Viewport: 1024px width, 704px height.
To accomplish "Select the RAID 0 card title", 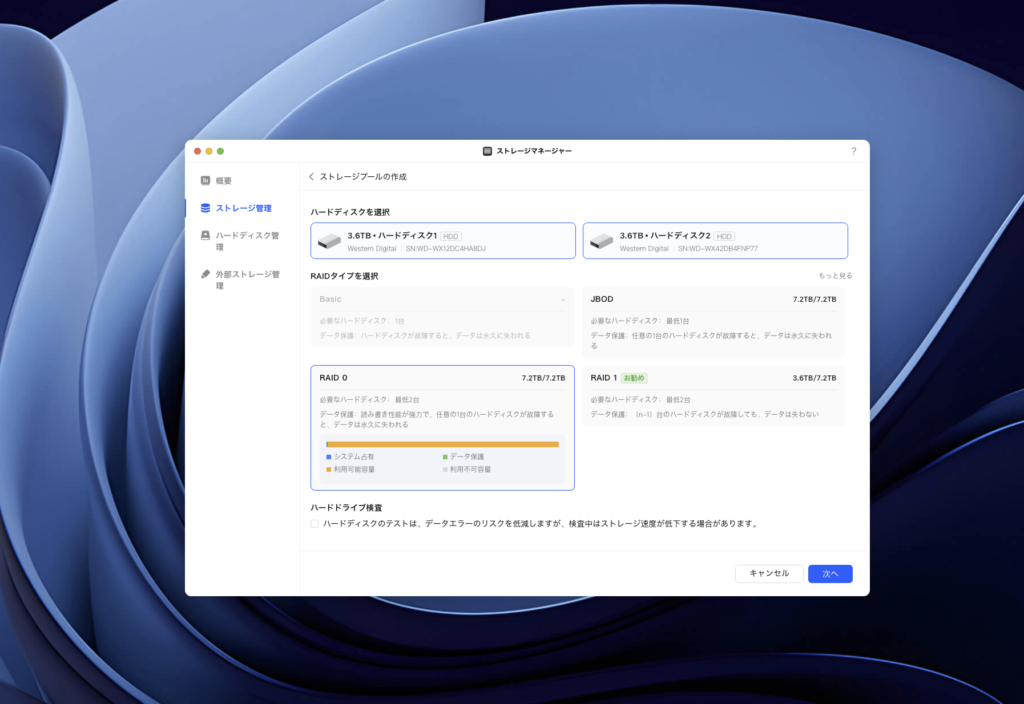I will [x=334, y=378].
